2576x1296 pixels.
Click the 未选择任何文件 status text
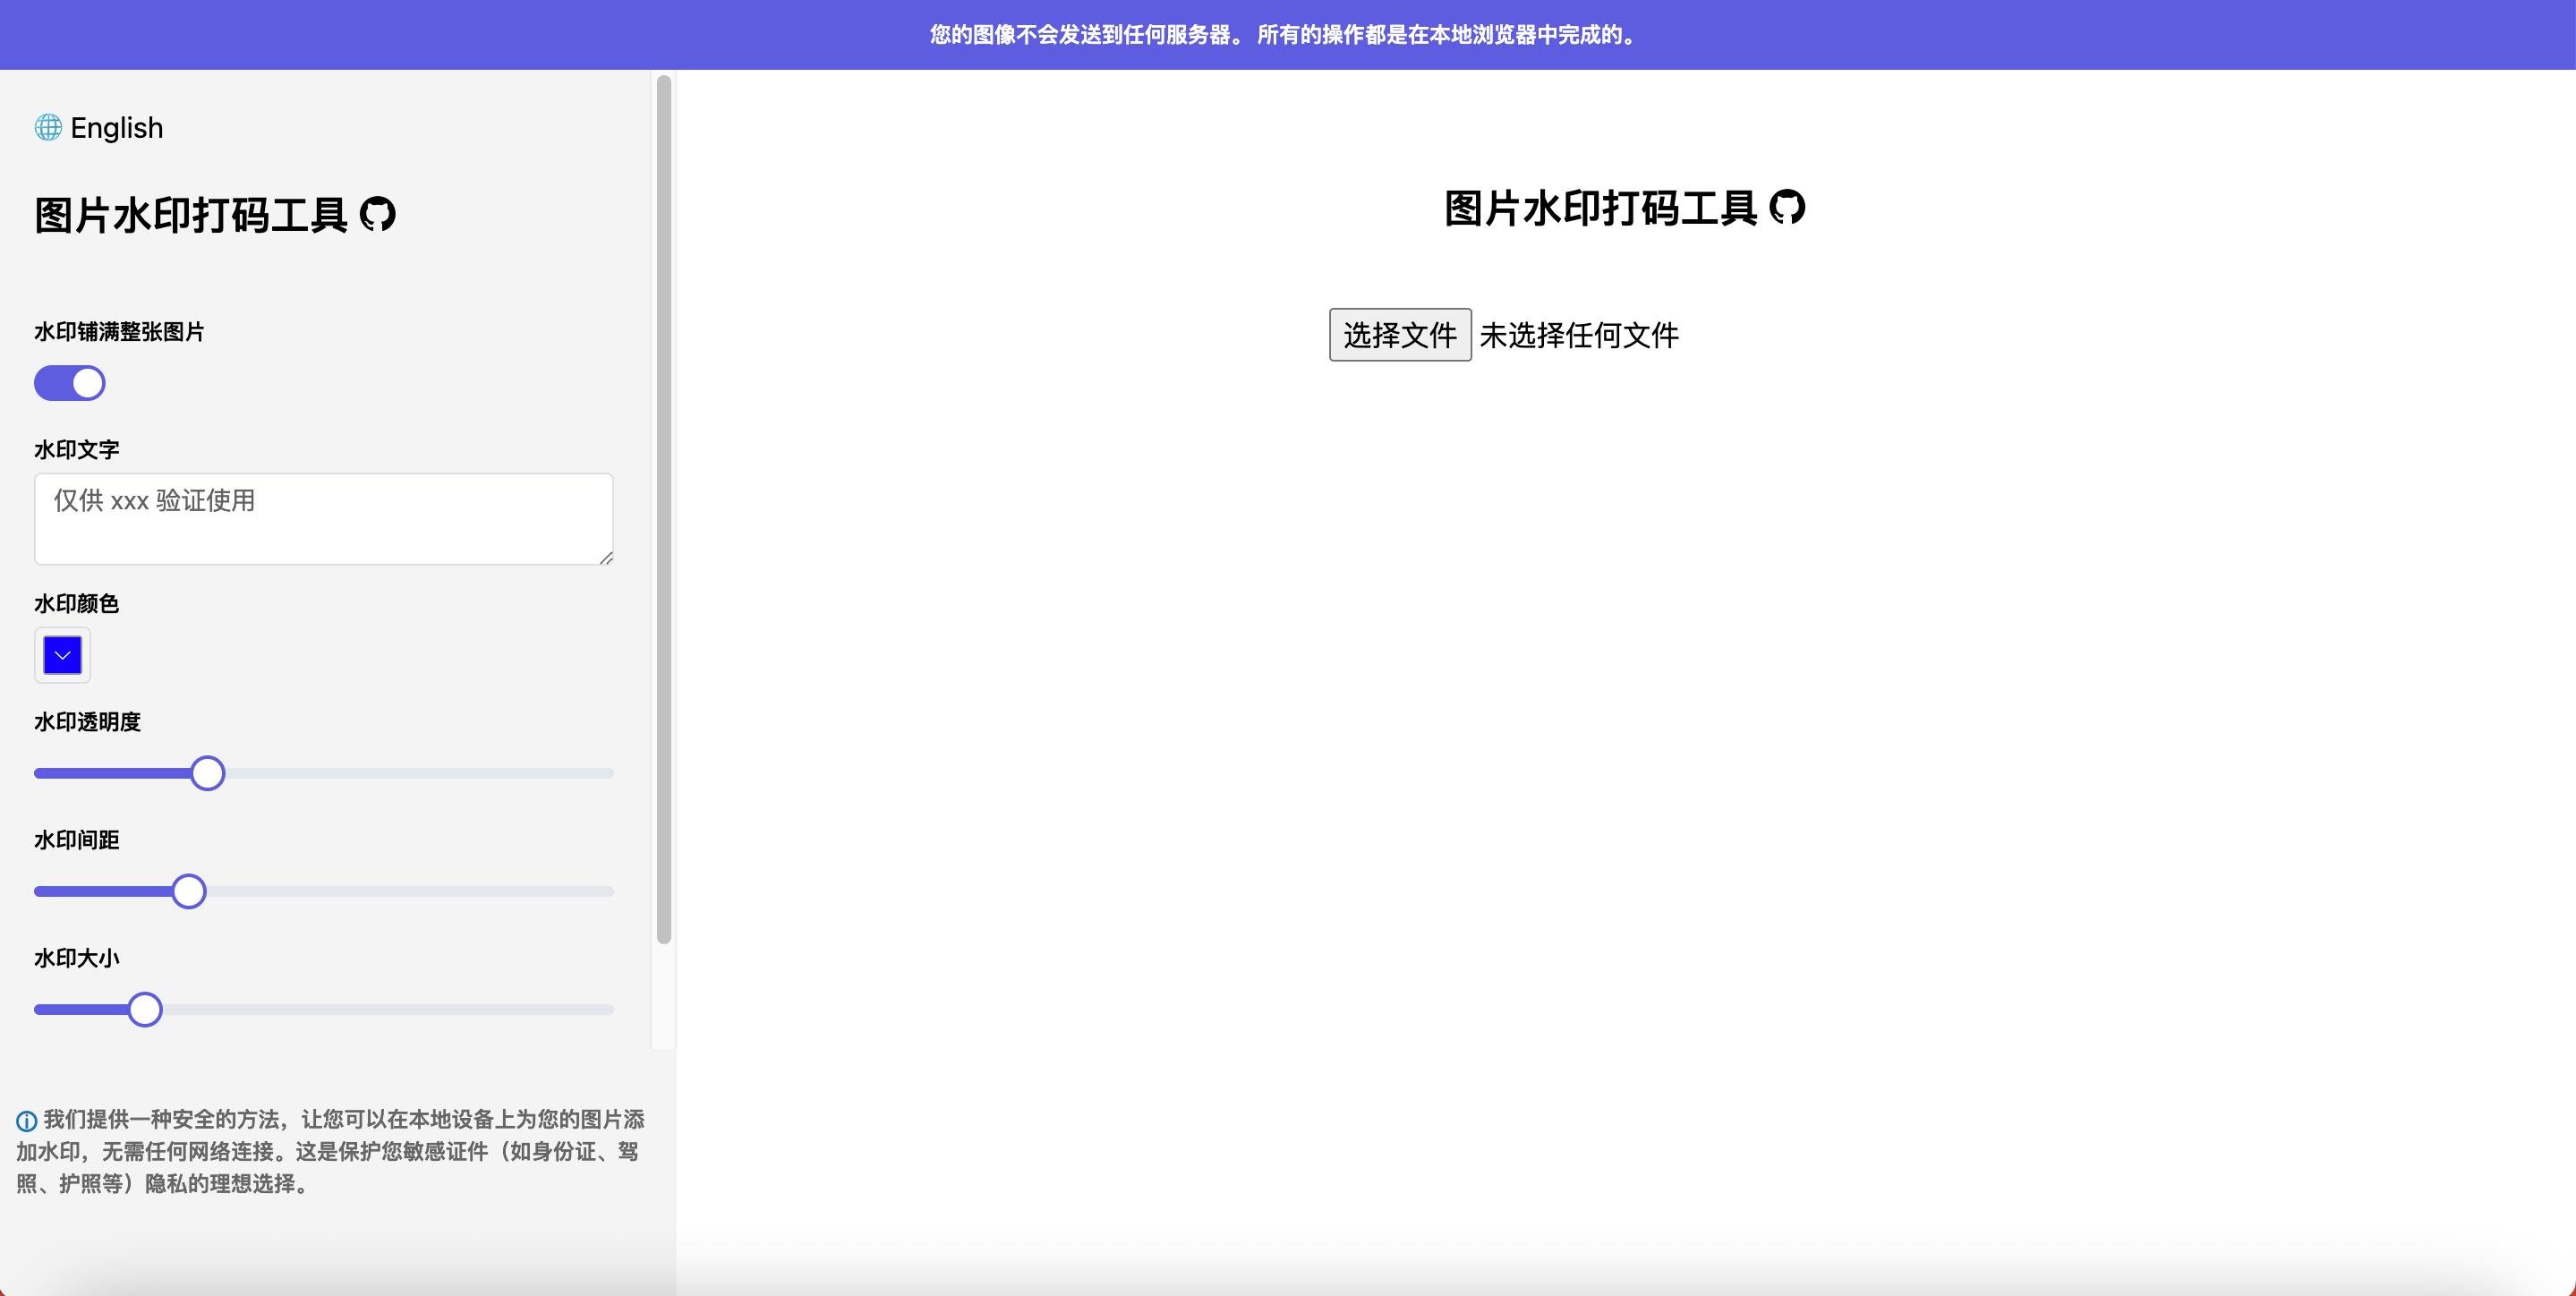tap(1580, 335)
